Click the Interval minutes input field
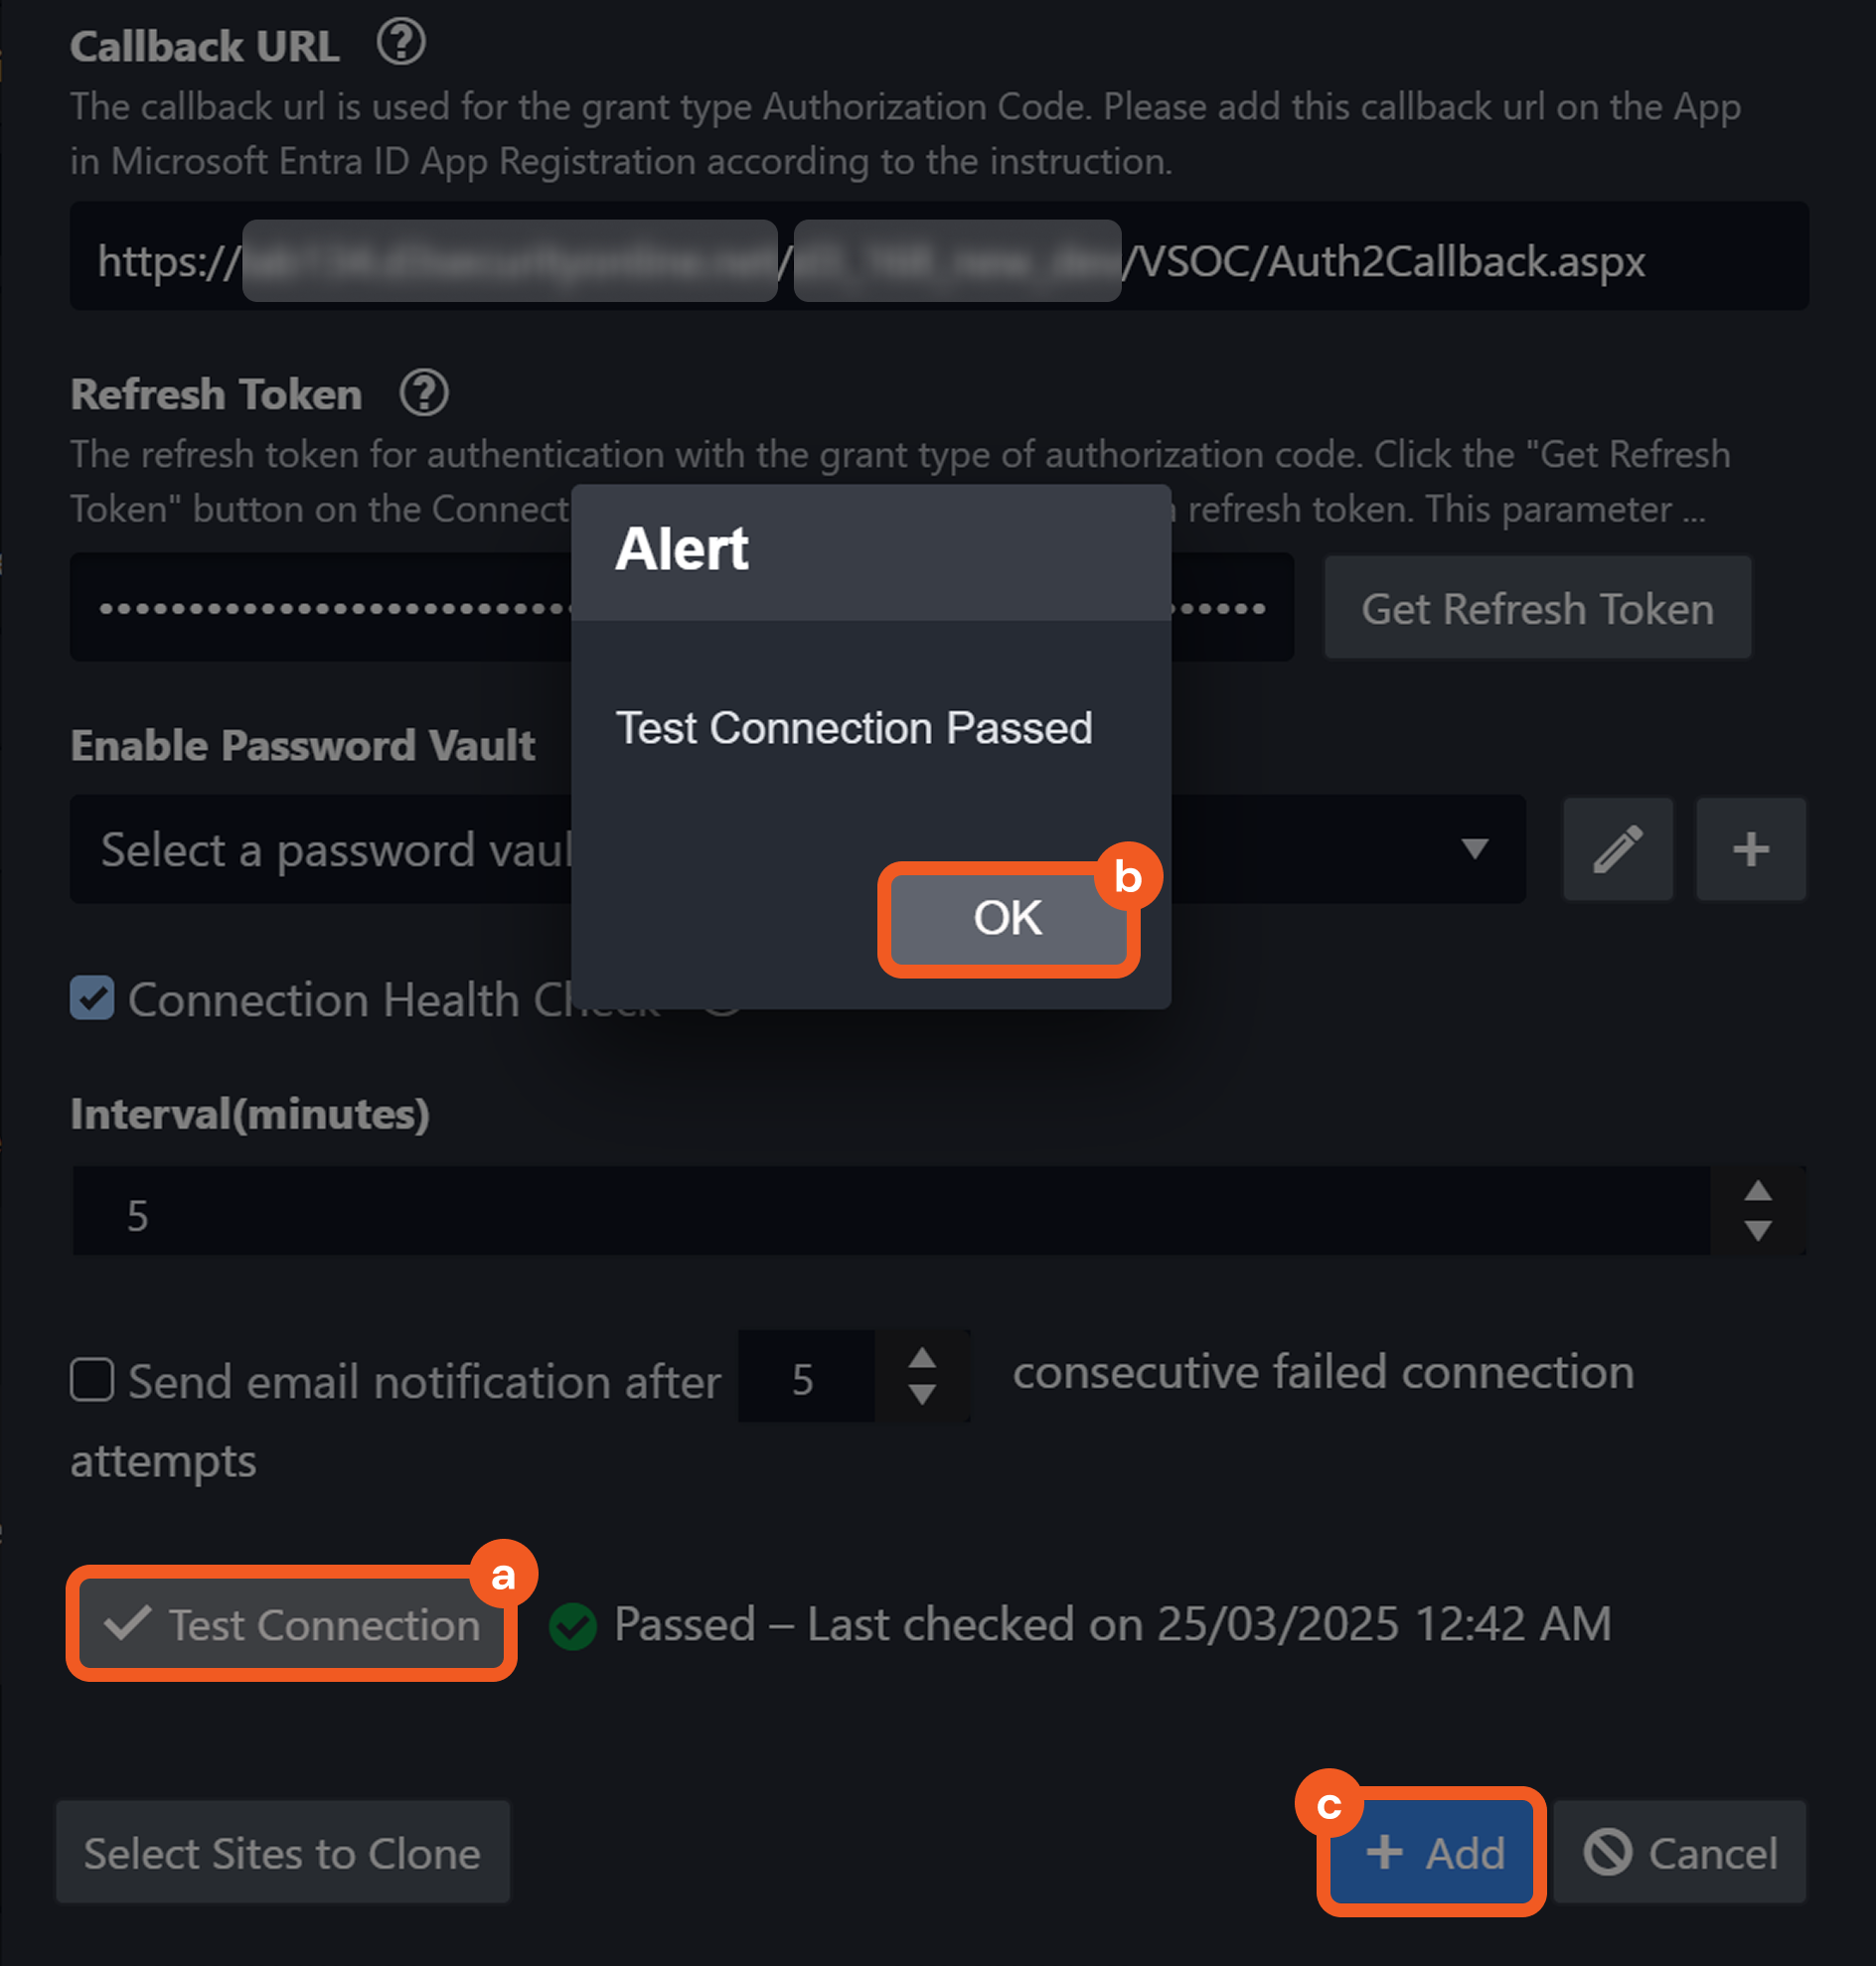This screenshot has height=1966, width=1876. 890,1212
